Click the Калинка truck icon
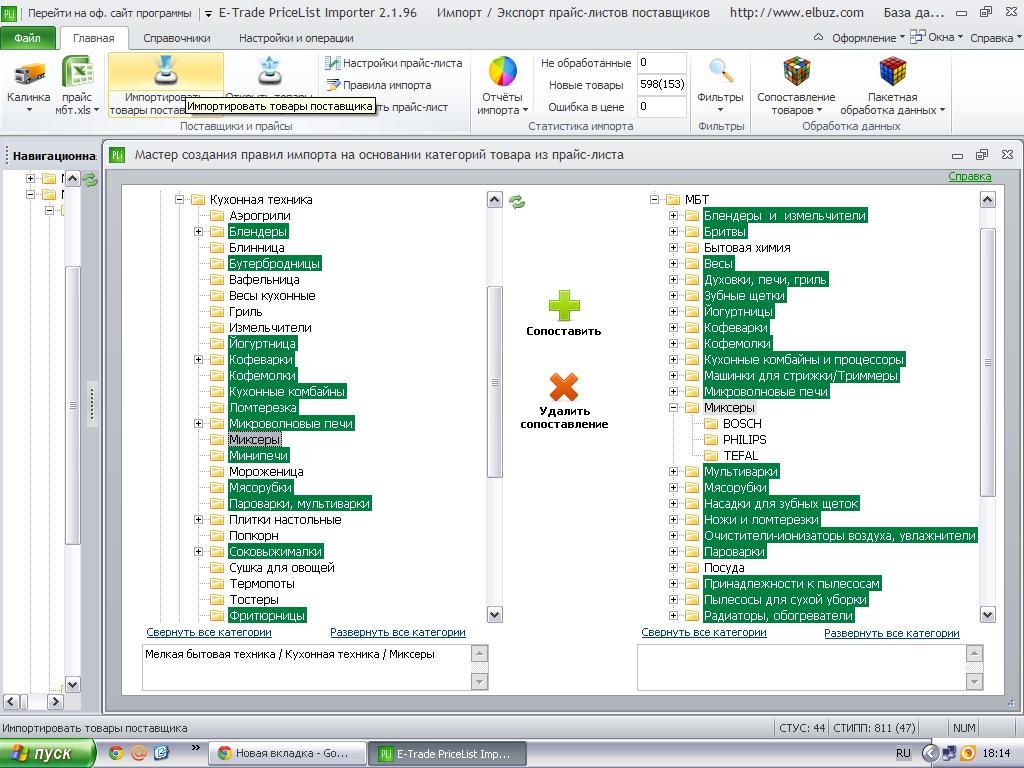Viewport: 1024px width, 768px height. [29, 73]
